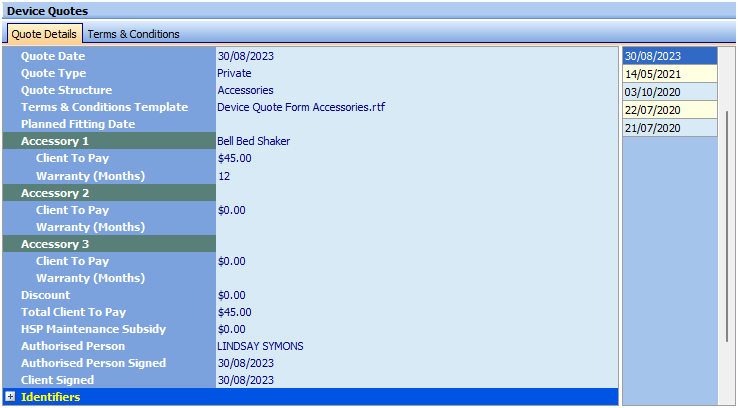This screenshot has height=408, width=738.
Task: Click the vertical scrollbar beside the date list
Action: tap(727, 226)
